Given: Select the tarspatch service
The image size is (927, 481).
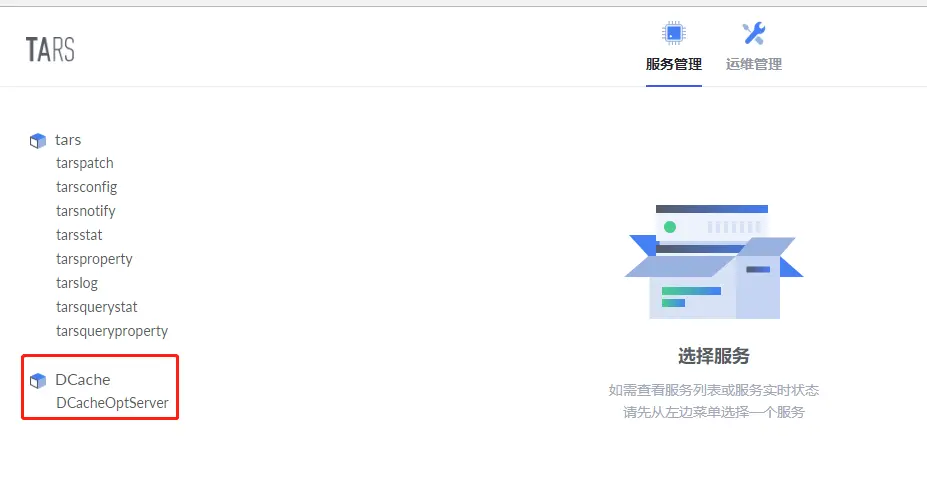Looking at the screenshot, I should [85, 163].
